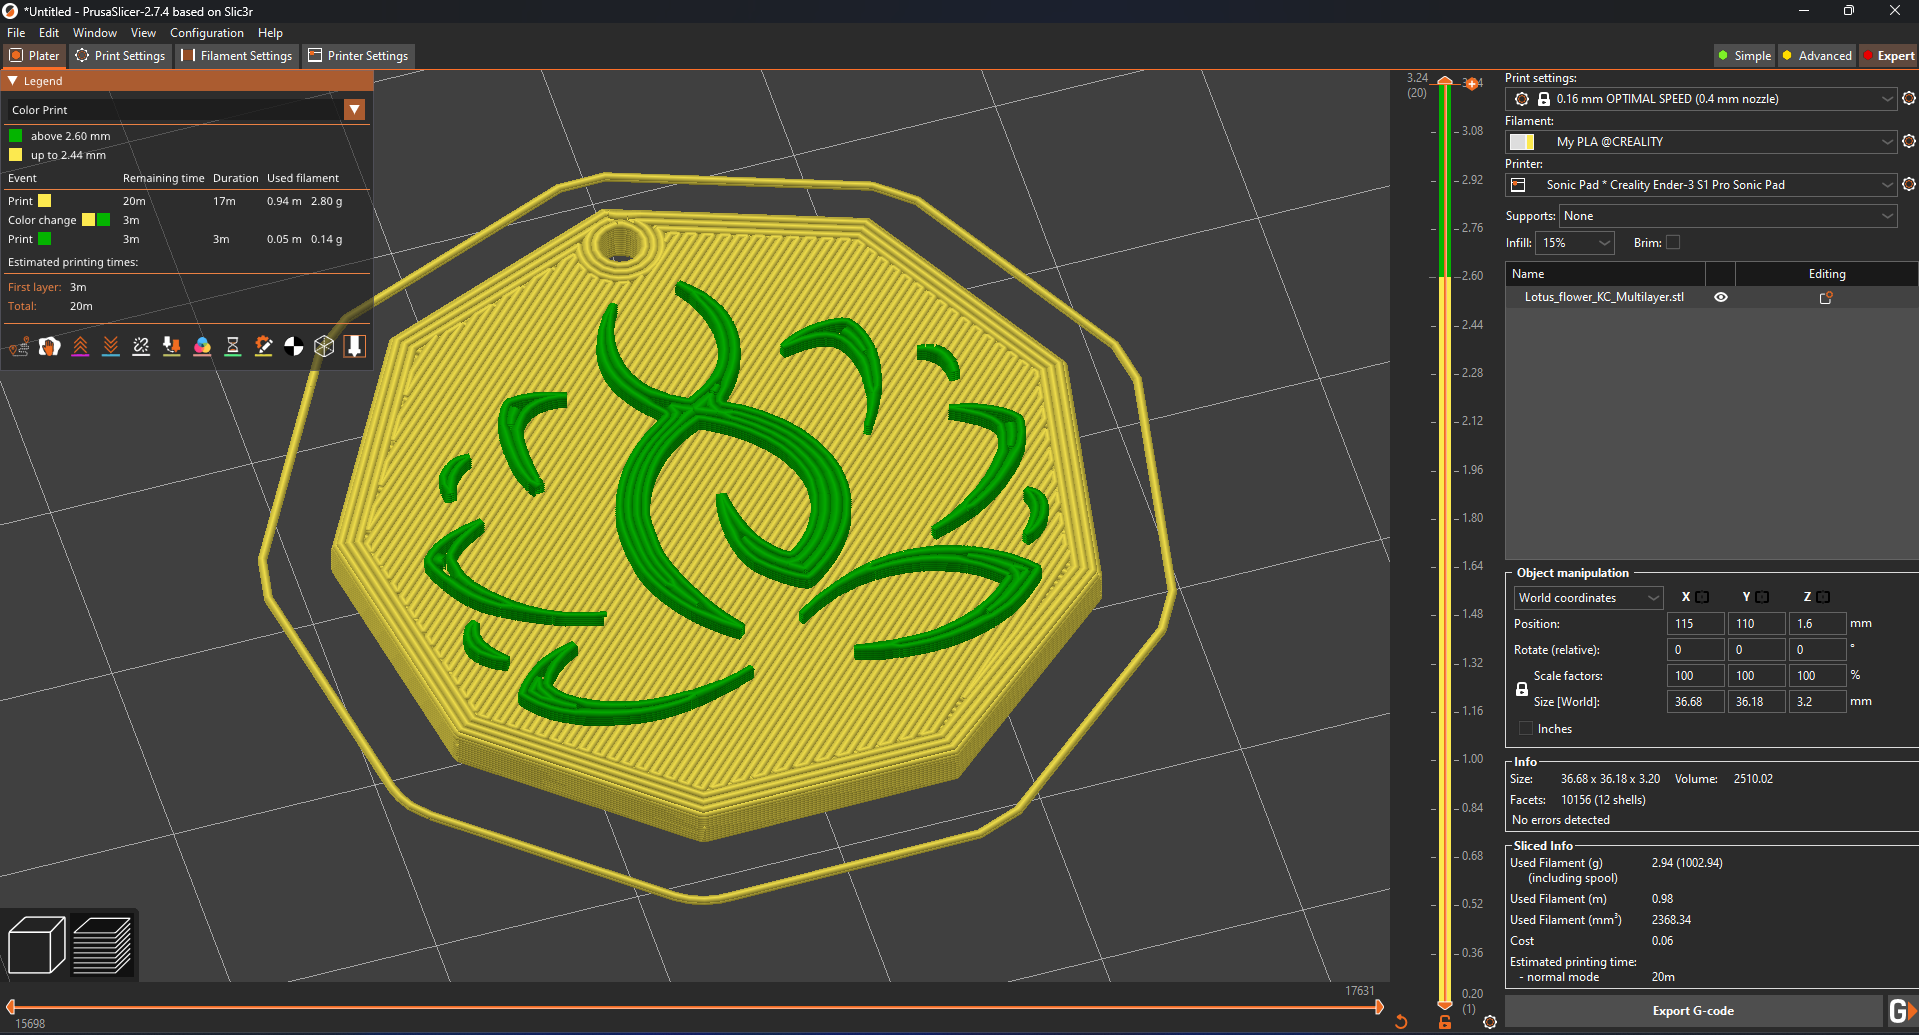Open editing icon for Lotus_flower object
1919x1035 pixels.
coord(1826,297)
